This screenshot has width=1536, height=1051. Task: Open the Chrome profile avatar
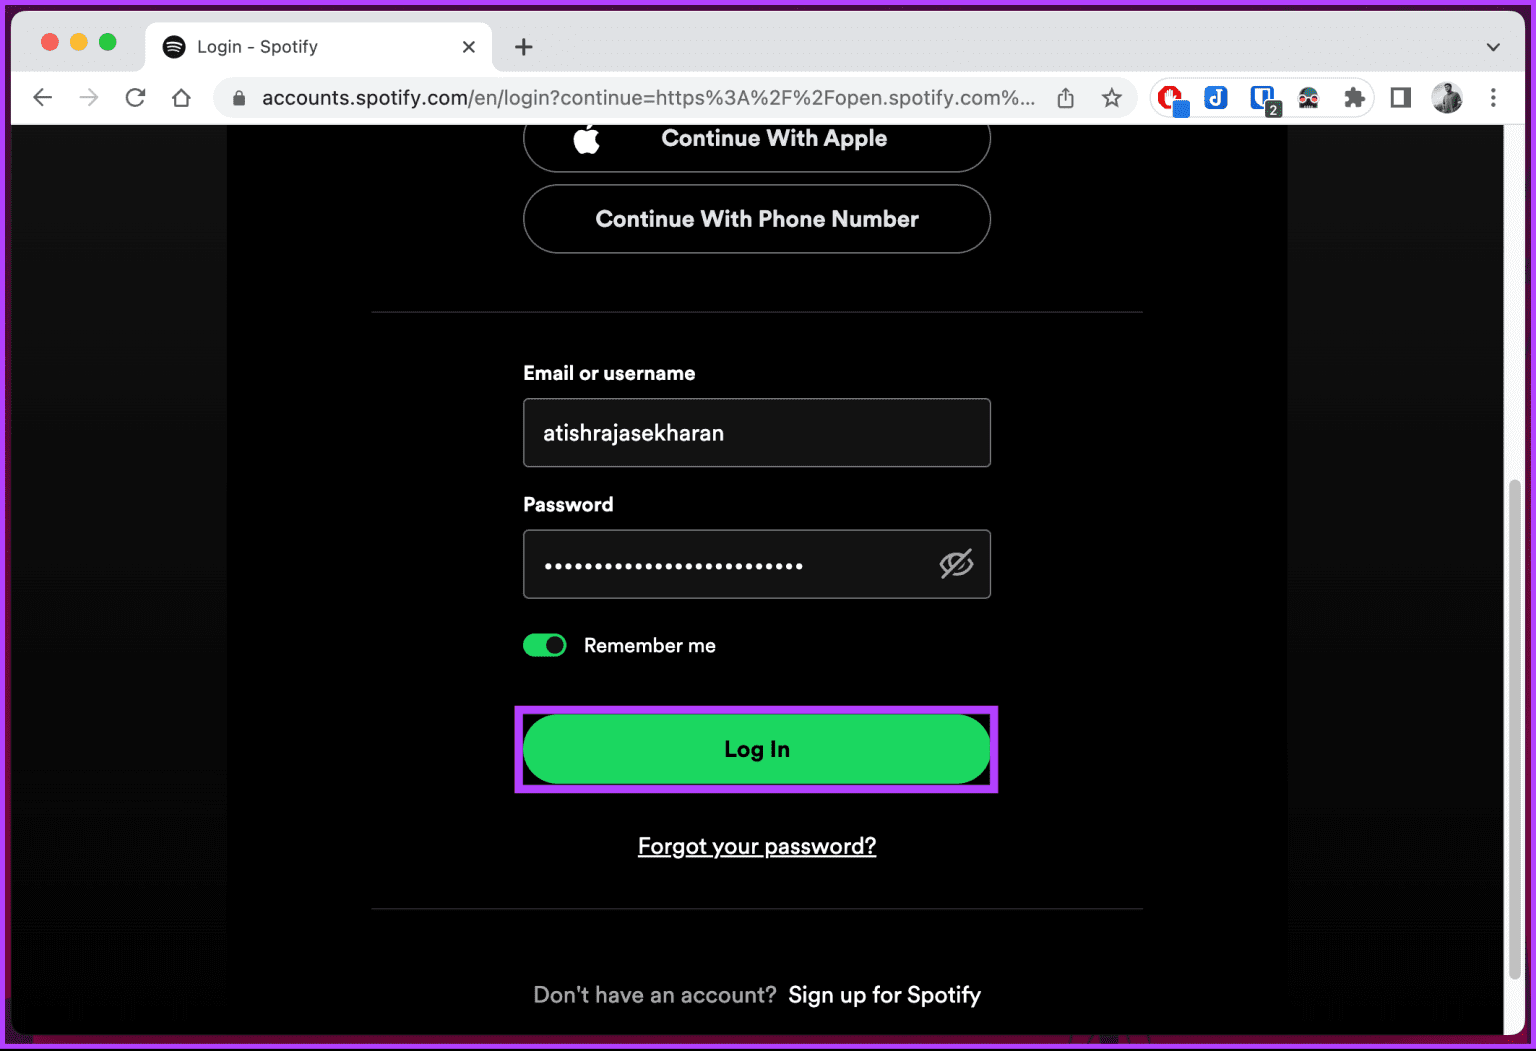click(x=1447, y=98)
